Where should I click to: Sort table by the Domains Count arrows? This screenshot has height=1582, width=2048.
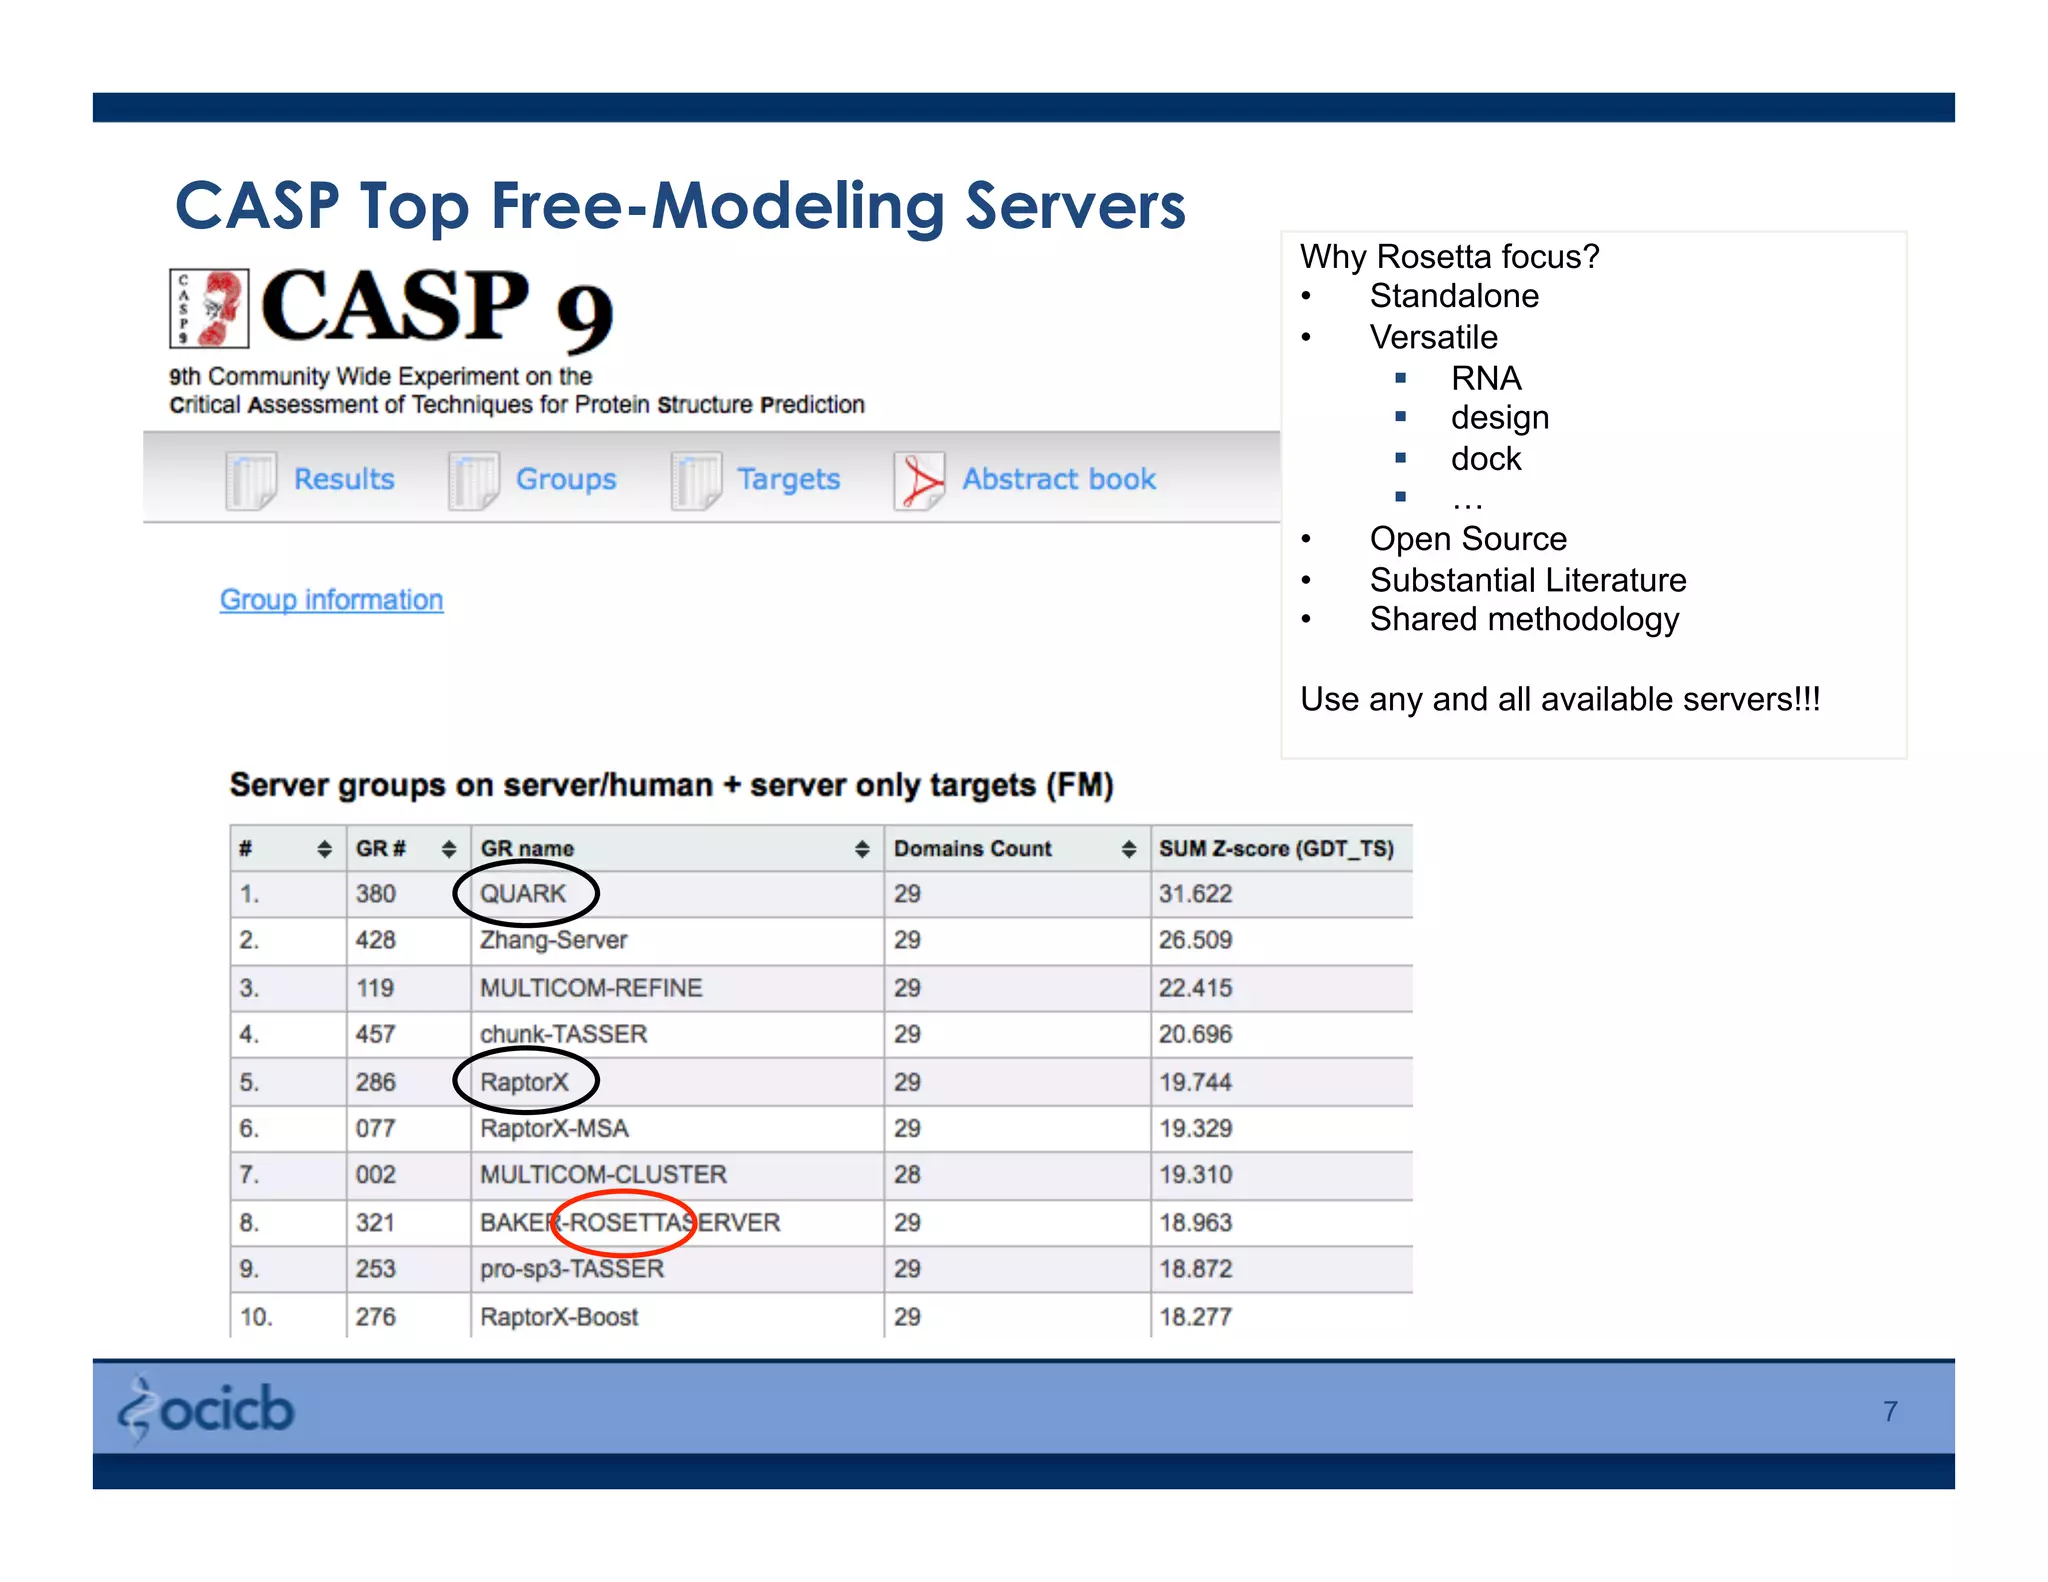[x=1129, y=849]
